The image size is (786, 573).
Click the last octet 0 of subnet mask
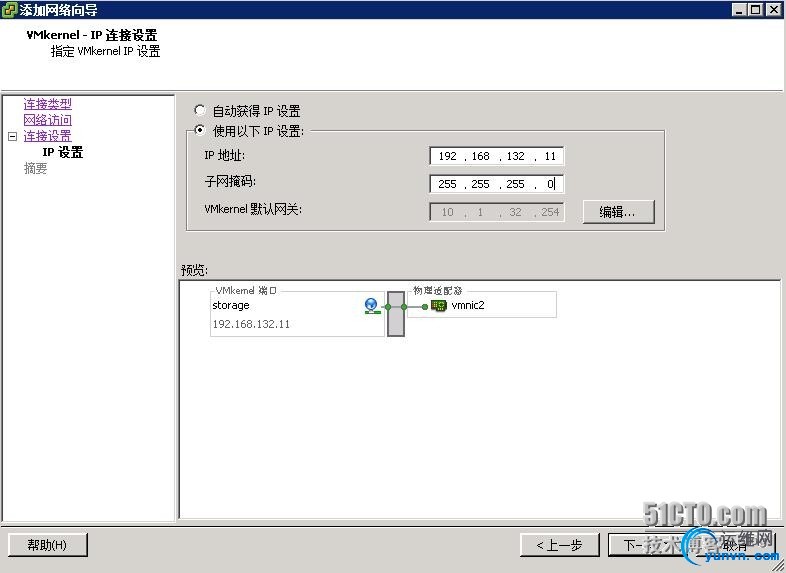tap(550, 184)
